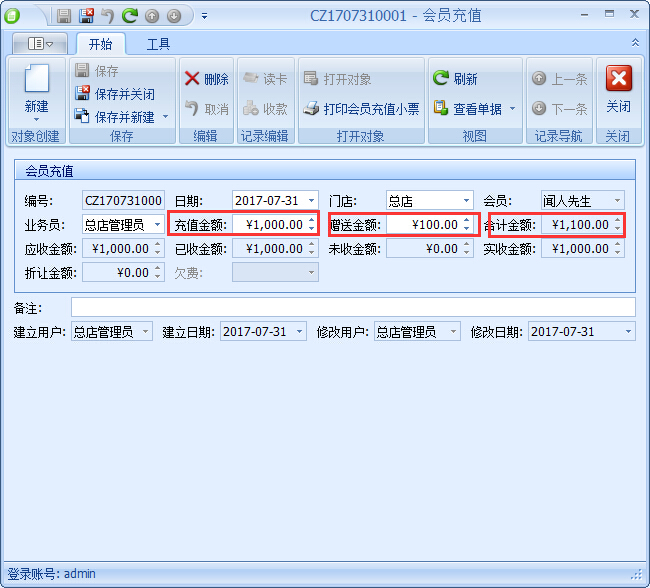Click the undo arrow in quick access toolbar
This screenshot has width=650, height=588.
[107, 16]
